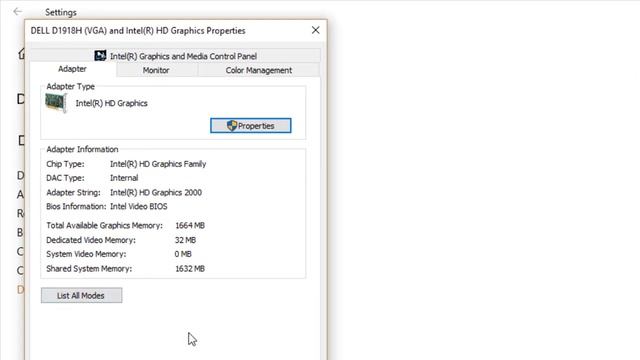The height and width of the screenshot is (360, 640).
Task: Close the graphics properties dialog
Action: (x=316, y=30)
